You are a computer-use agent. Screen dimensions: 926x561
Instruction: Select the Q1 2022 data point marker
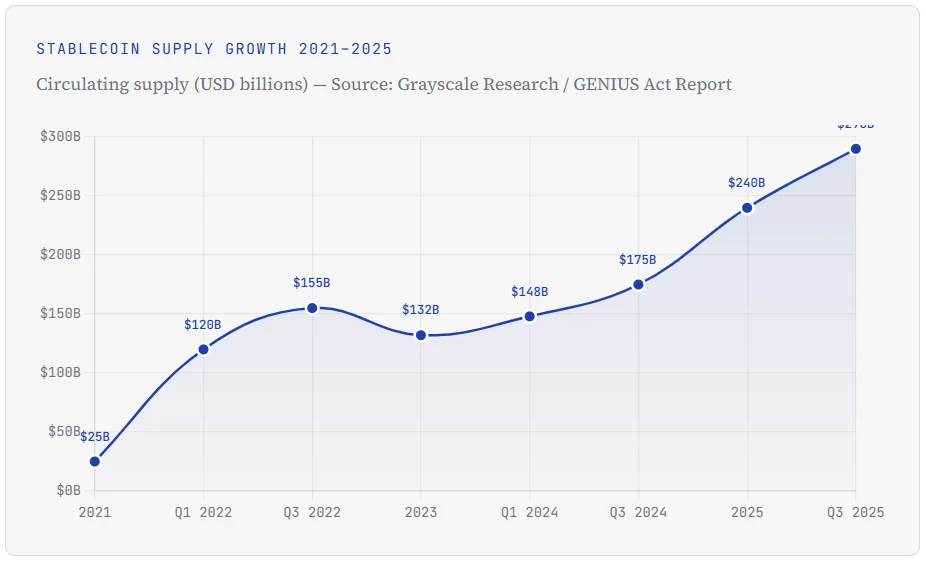pyautogui.click(x=204, y=349)
